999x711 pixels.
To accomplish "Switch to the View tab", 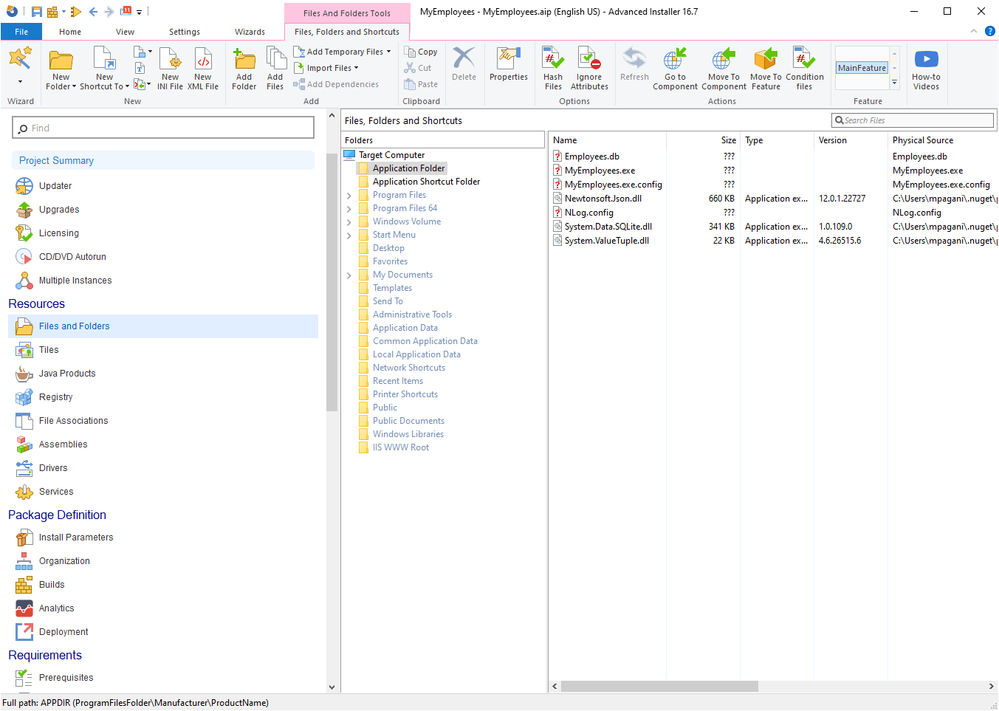I will (x=125, y=32).
